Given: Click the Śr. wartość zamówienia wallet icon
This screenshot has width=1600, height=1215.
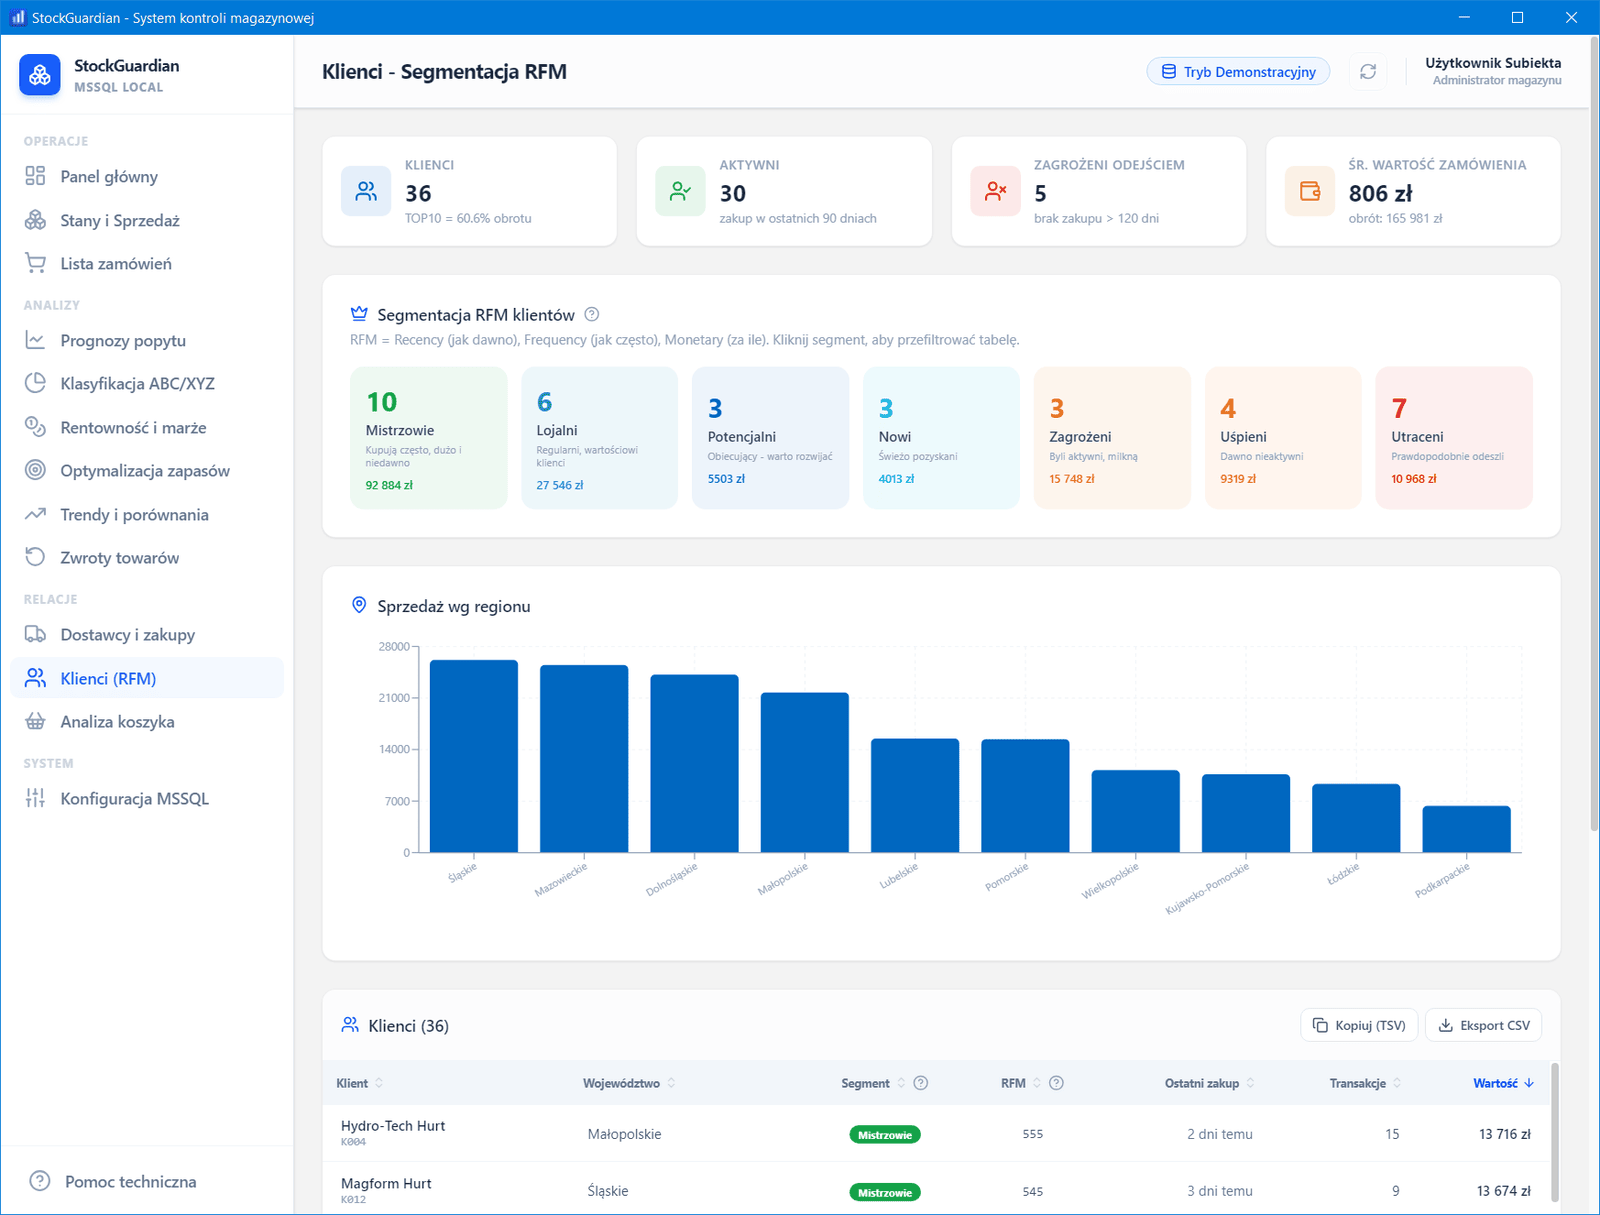Looking at the screenshot, I should pos(1310,191).
